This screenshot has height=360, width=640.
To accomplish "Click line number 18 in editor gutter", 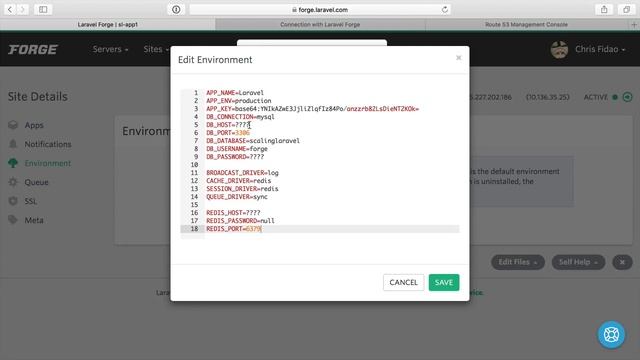I will point(194,229).
